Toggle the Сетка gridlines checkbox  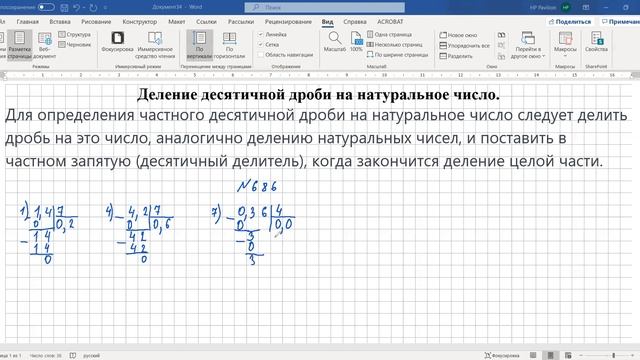click(x=269, y=44)
